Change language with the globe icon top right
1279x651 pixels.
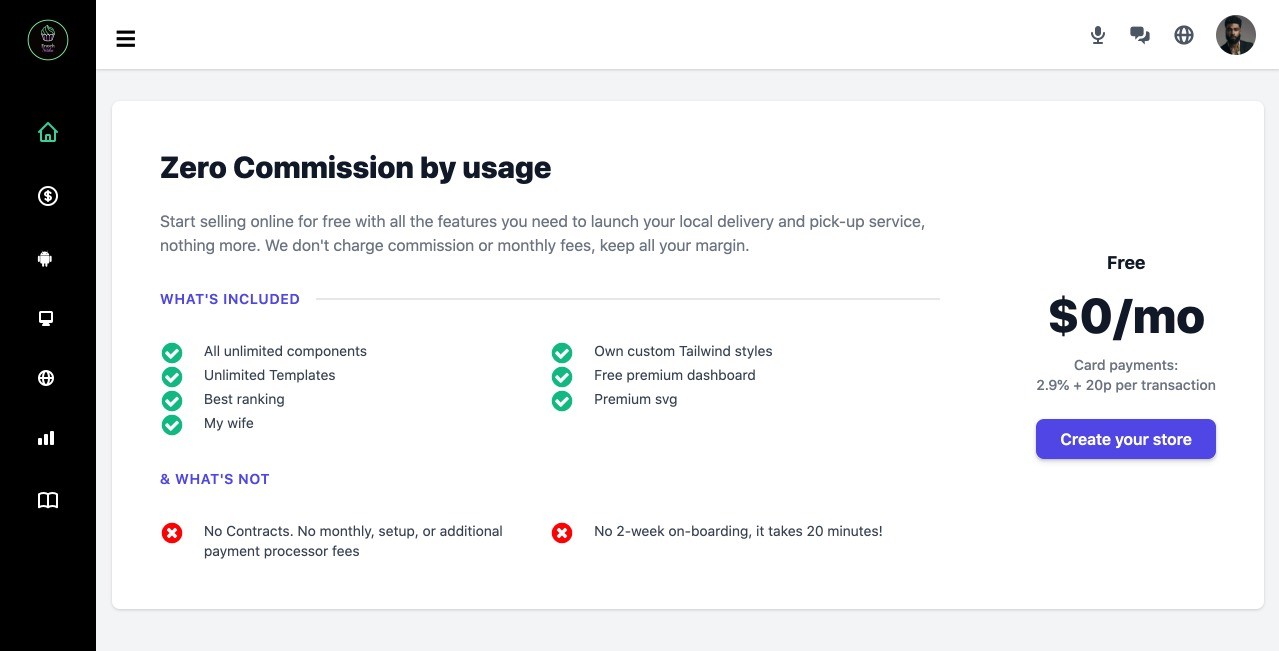tap(1183, 34)
